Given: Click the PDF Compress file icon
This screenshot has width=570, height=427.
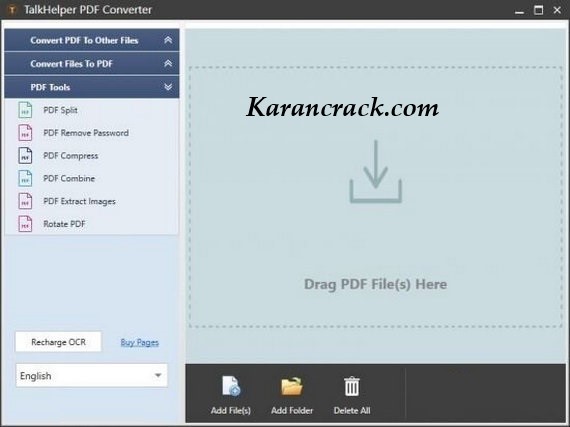Looking at the screenshot, I should click(x=25, y=156).
